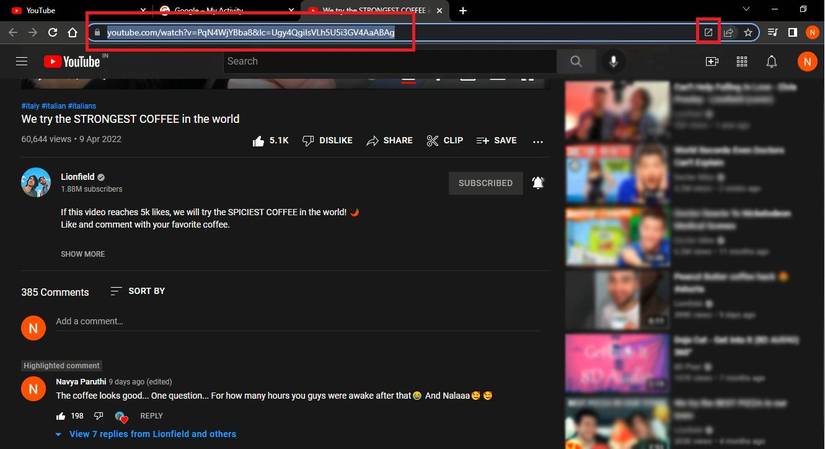Click the Highlighted comment label
This screenshot has height=449, width=825.
[x=62, y=365]
